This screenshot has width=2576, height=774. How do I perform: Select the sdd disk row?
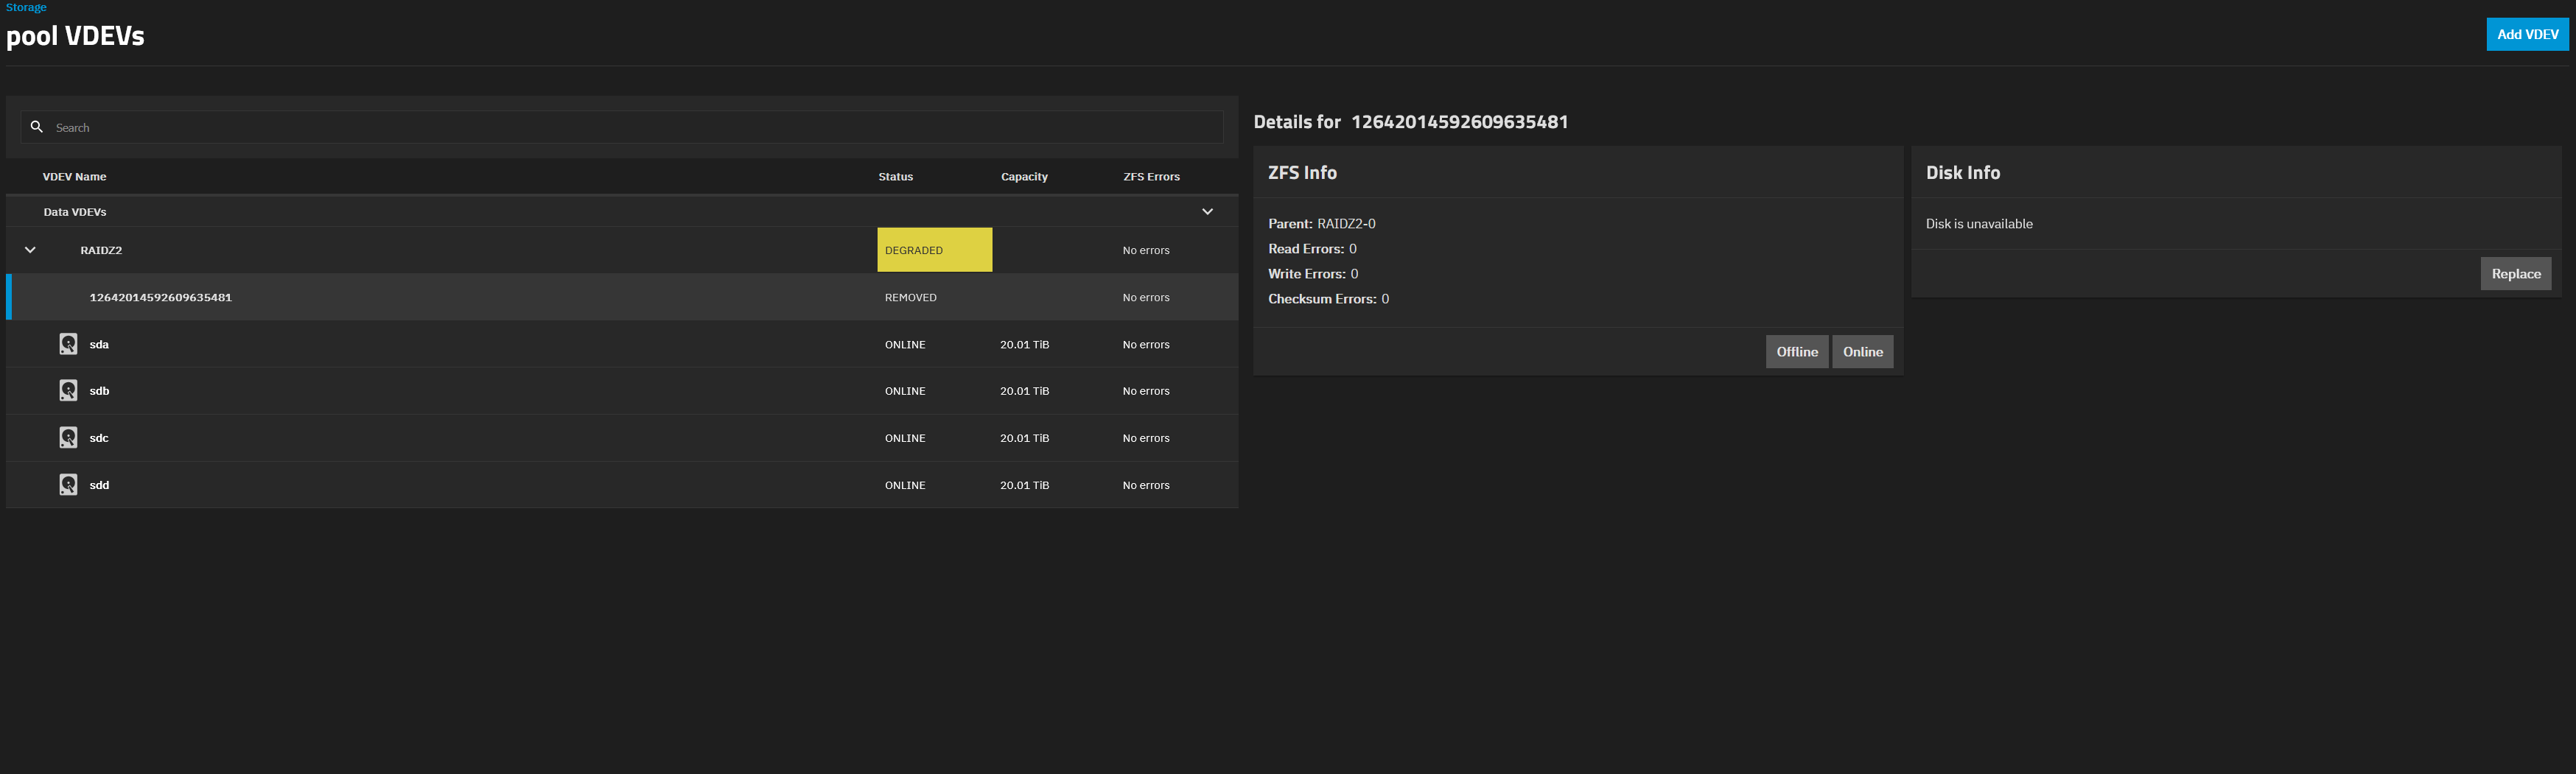(x=622, y=485)
